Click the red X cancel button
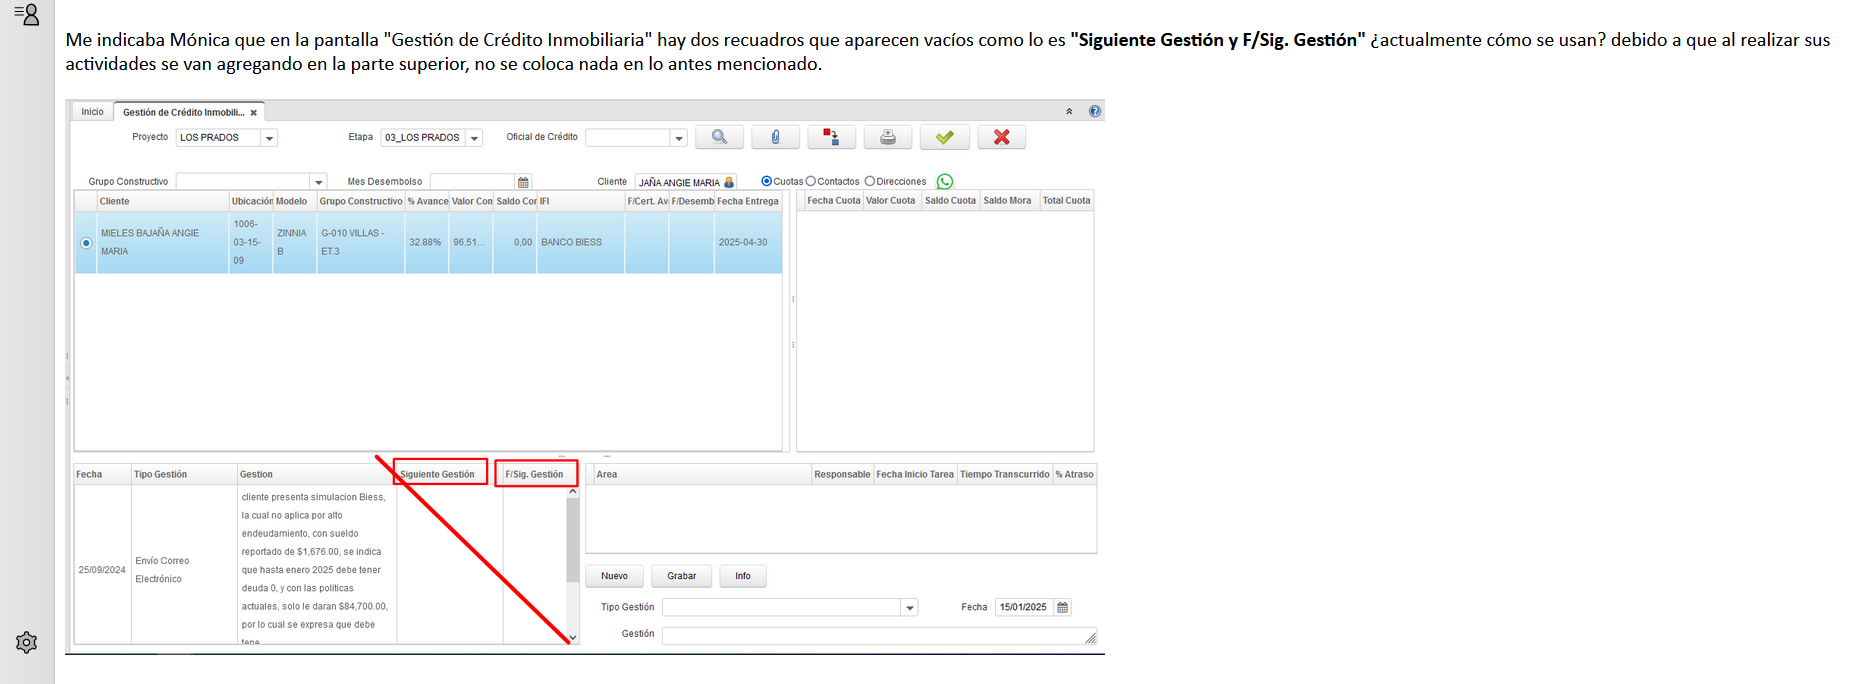The height and width of the screenshot is (684, 1863). click(x=1001, y=138)
